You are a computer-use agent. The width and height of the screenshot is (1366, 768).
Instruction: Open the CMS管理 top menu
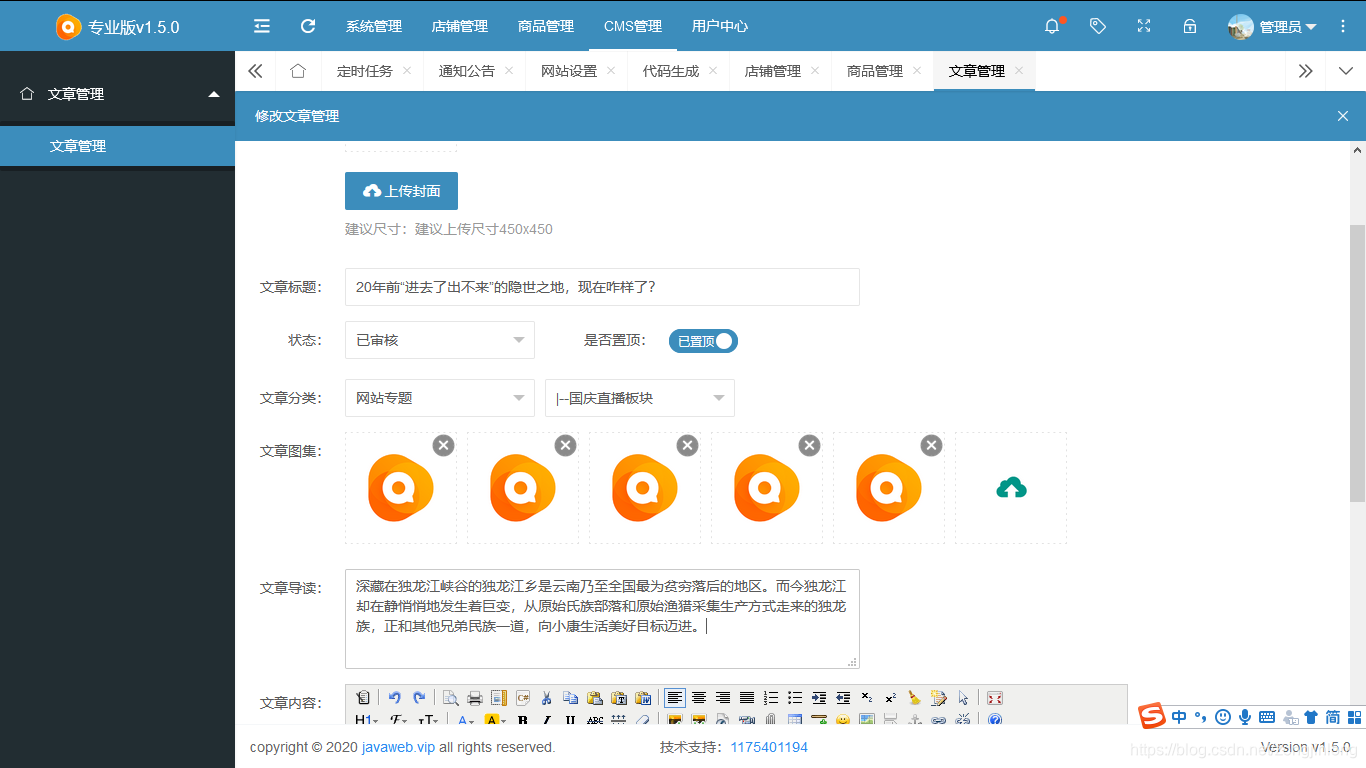[633, 26]
